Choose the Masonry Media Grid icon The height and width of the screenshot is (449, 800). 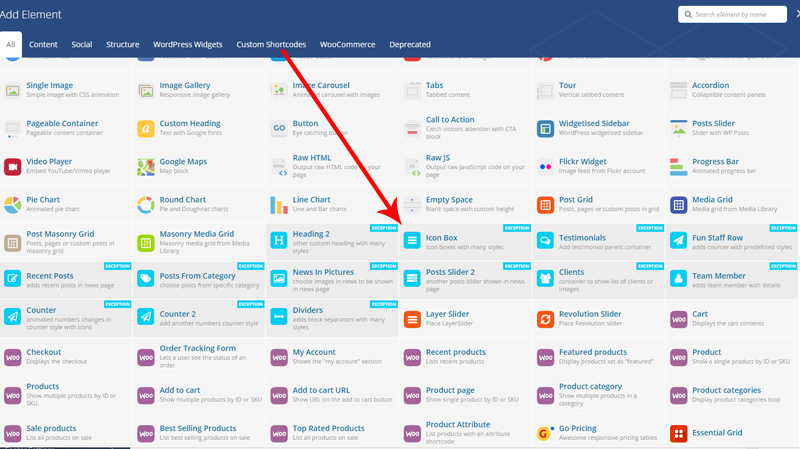pyautogui.click(x=145, y=243)
